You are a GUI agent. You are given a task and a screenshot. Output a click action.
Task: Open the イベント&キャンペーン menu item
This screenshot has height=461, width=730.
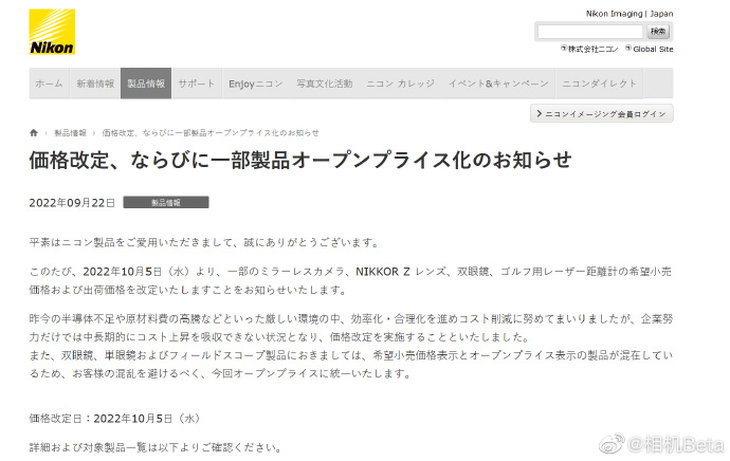tap(498, 83)
